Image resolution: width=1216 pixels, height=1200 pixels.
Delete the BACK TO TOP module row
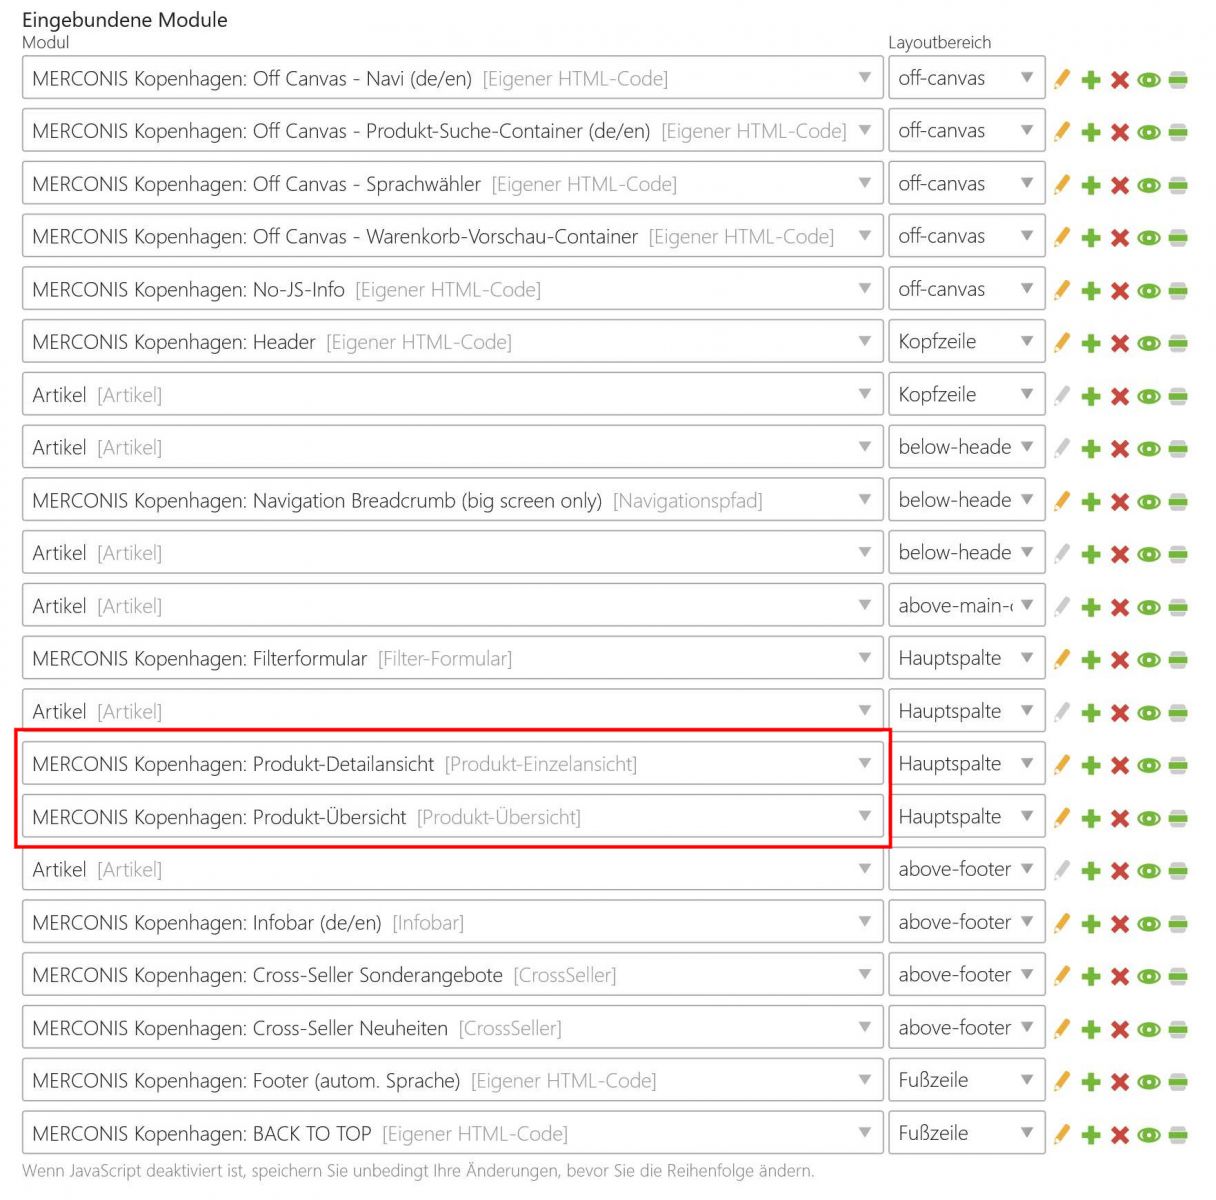click(1120, 1135)
